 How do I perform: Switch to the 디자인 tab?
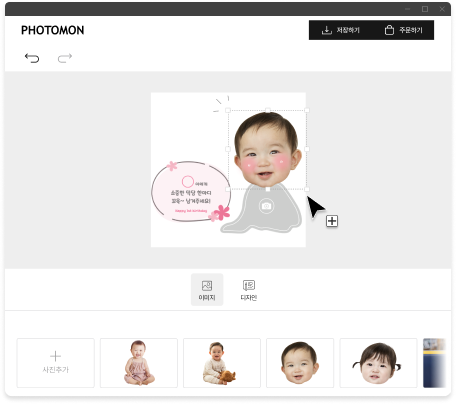tap(249, 290)
